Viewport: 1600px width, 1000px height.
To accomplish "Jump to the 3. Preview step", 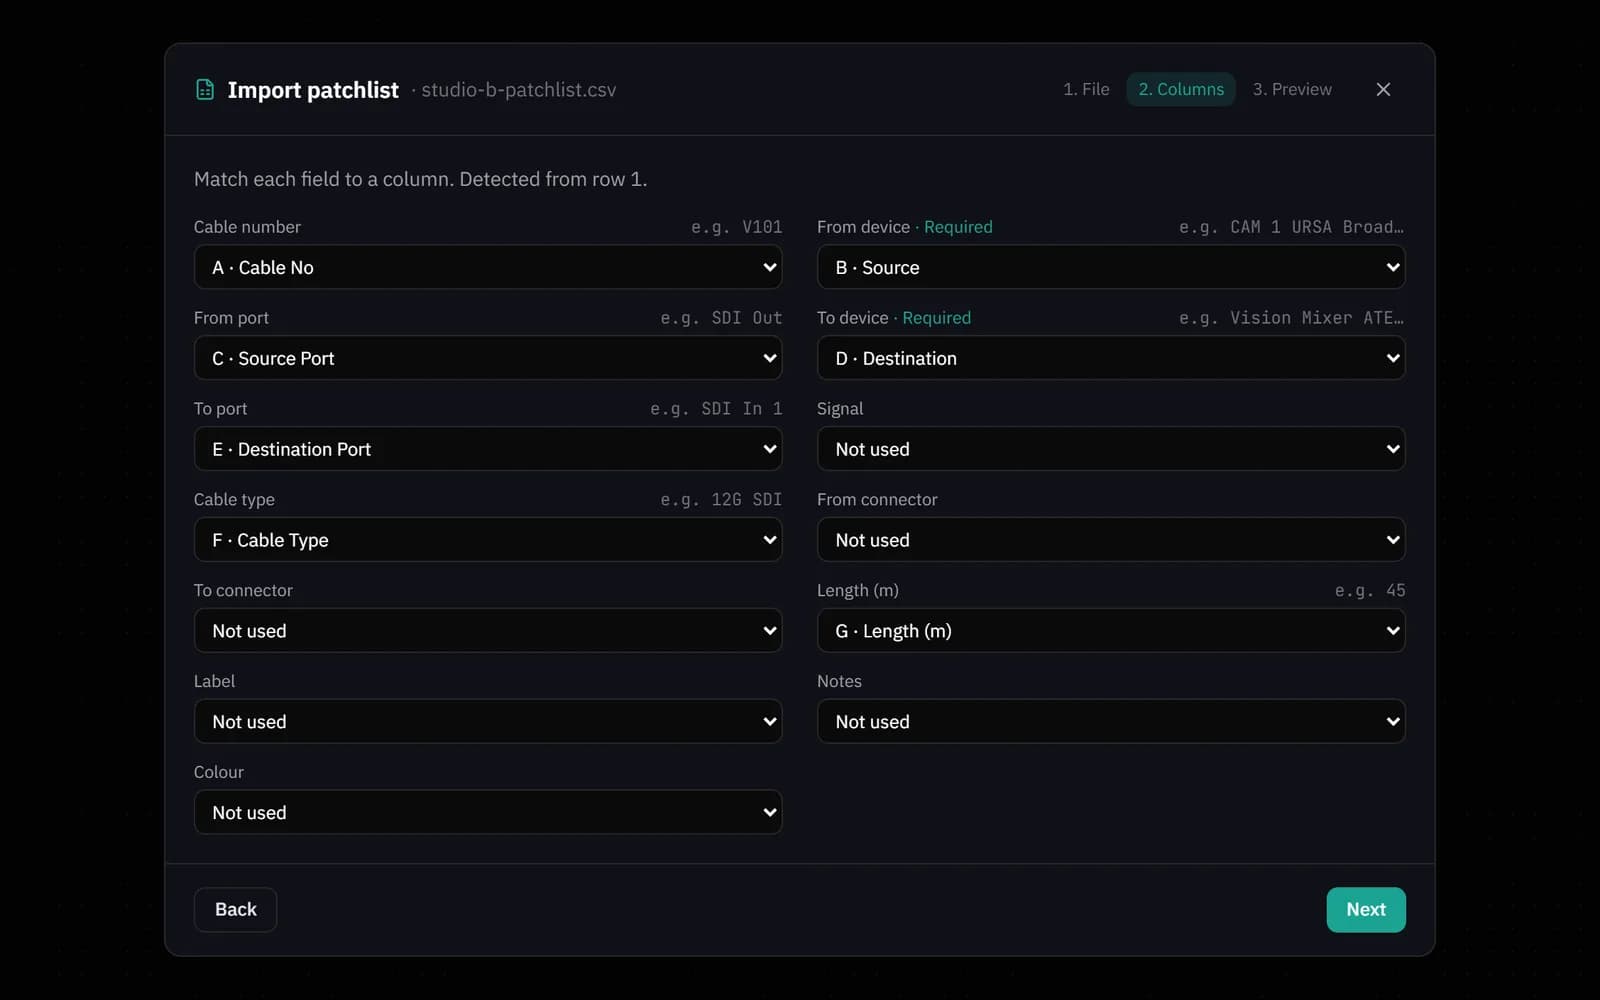I will coord(1292,89).
